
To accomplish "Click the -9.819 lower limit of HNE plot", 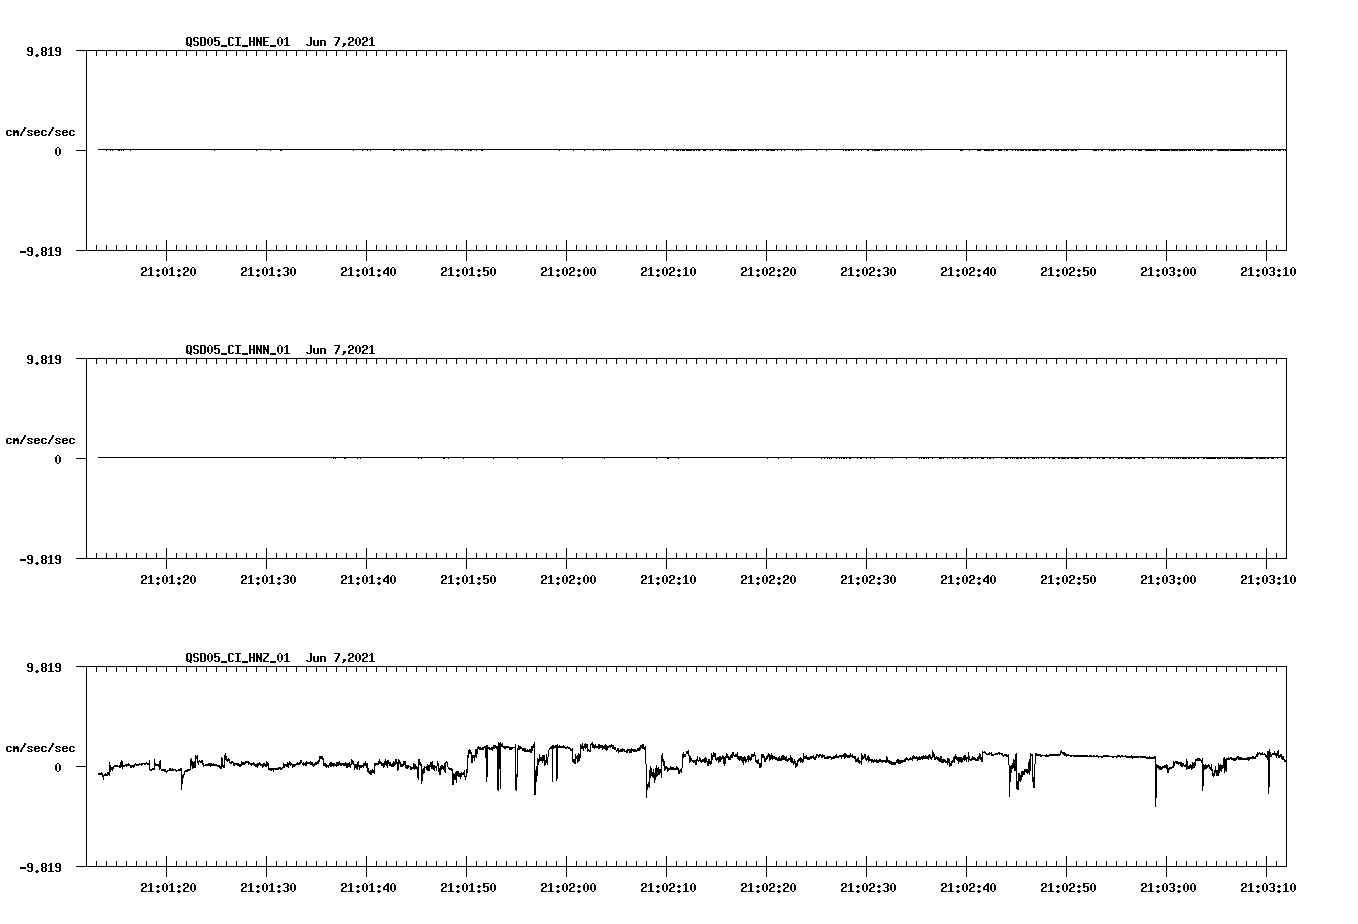I will (x=41, y=252).
